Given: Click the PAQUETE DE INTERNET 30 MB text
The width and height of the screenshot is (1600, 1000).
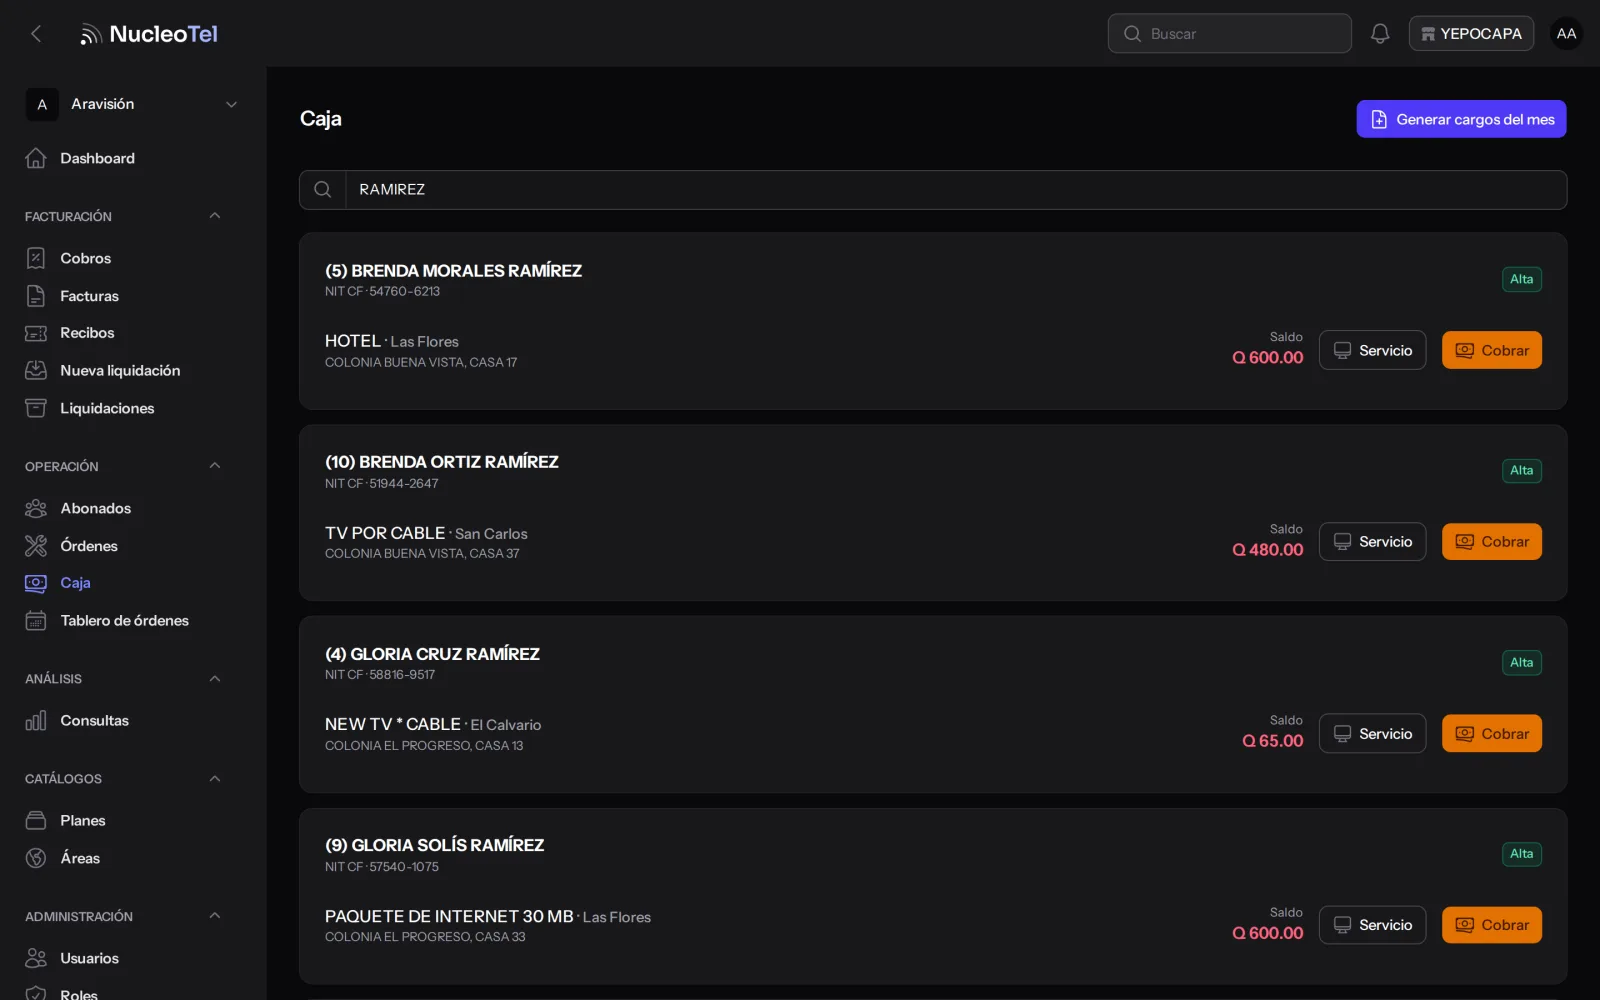Looking at the screenshot, I should pos(449,916).
